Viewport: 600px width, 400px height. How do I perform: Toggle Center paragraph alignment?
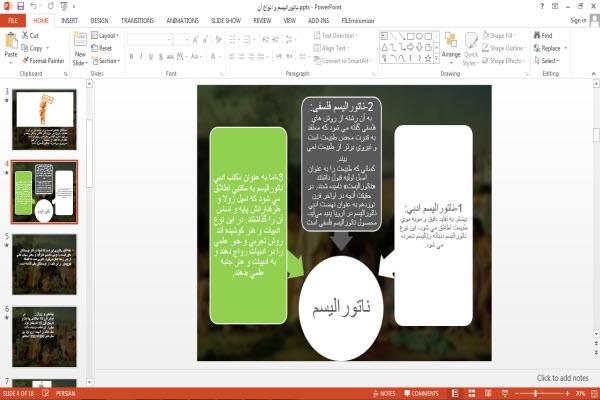pos(241,57)
